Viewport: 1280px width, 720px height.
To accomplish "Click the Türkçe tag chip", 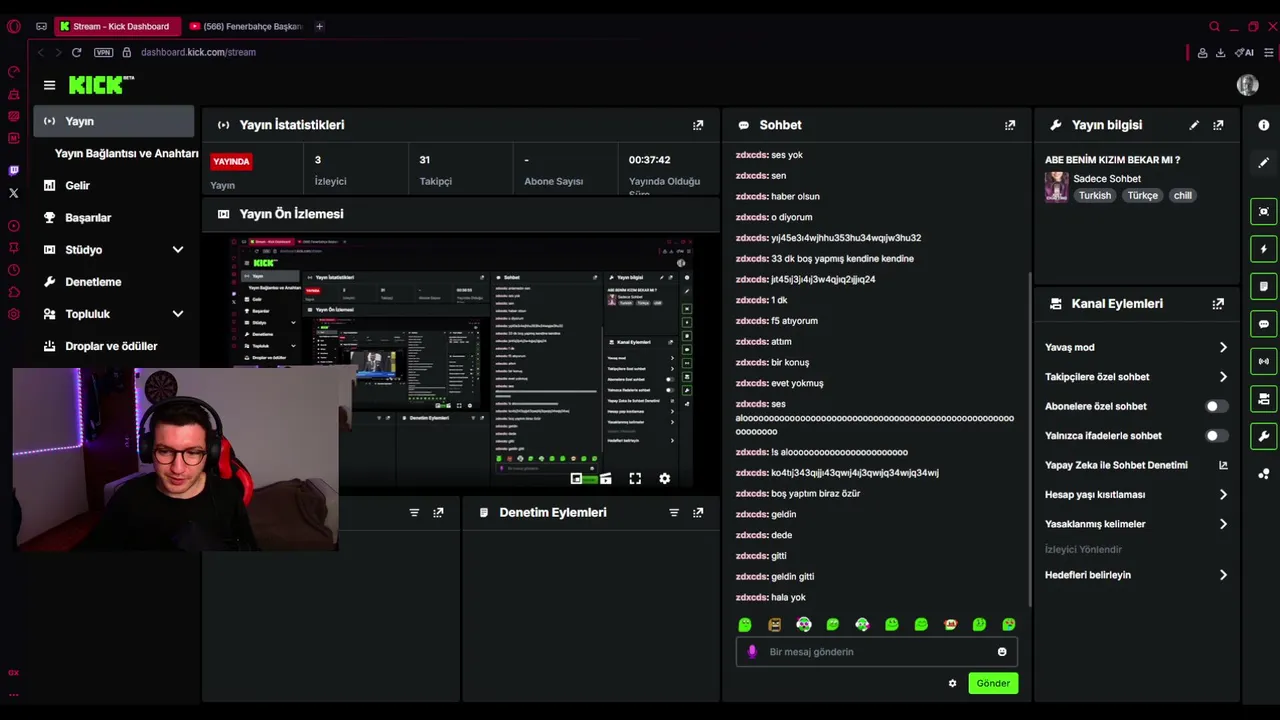I will click(1142, 195).
